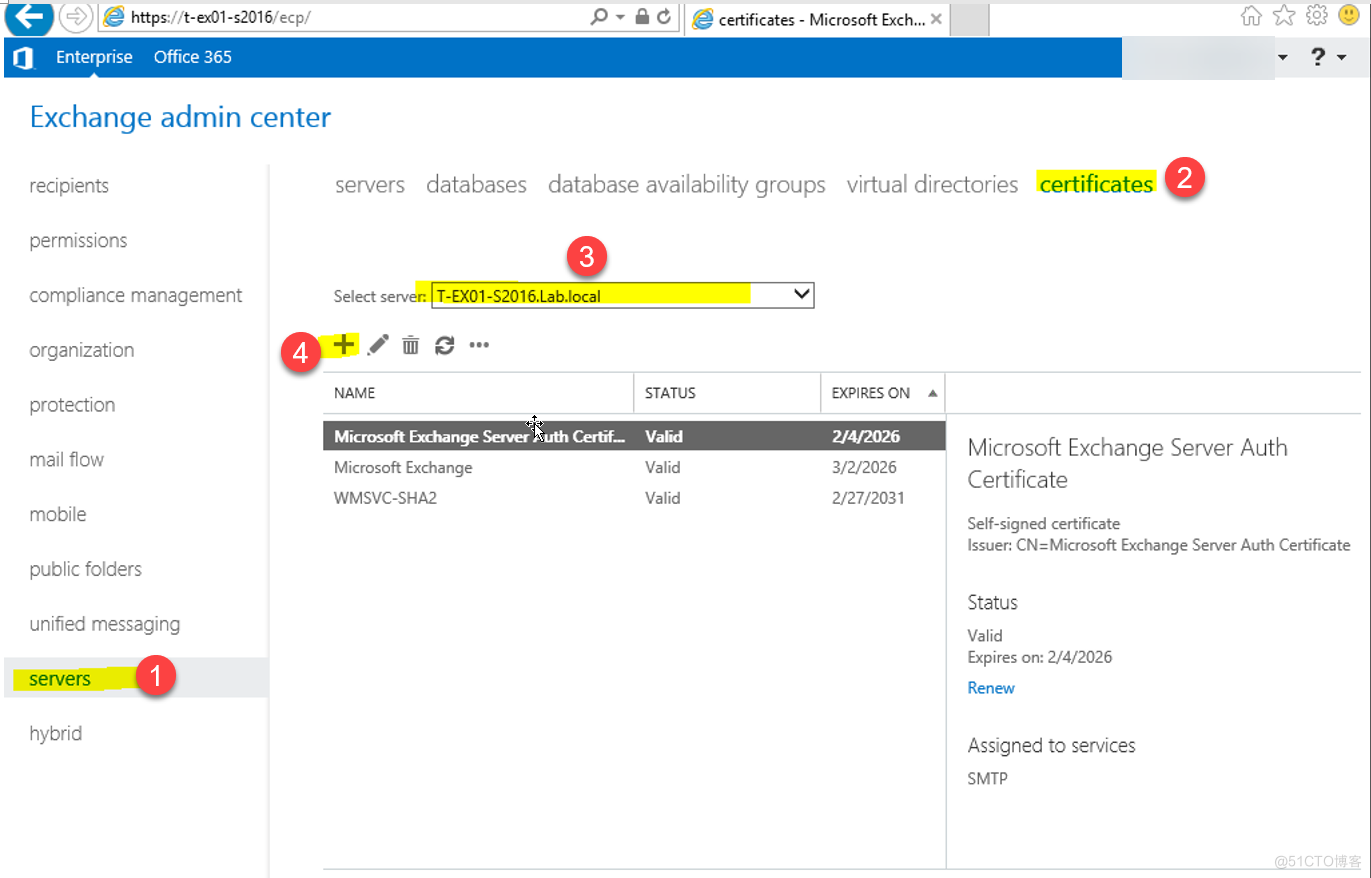Viewport: 1371px width, 878px height.
Task: Open the user account dropdown arrow
Action: pos(1283,58)
